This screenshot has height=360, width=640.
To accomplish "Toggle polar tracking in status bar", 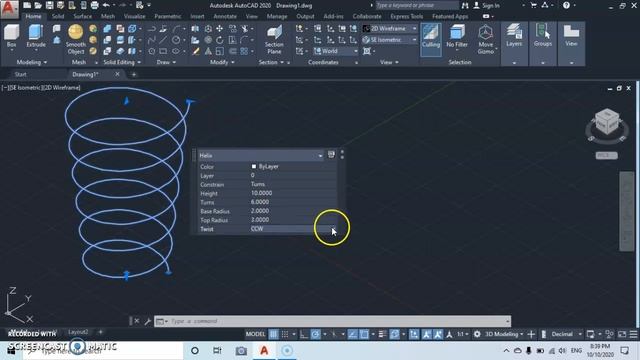I will pyautogui.click(x=316, y=334).
